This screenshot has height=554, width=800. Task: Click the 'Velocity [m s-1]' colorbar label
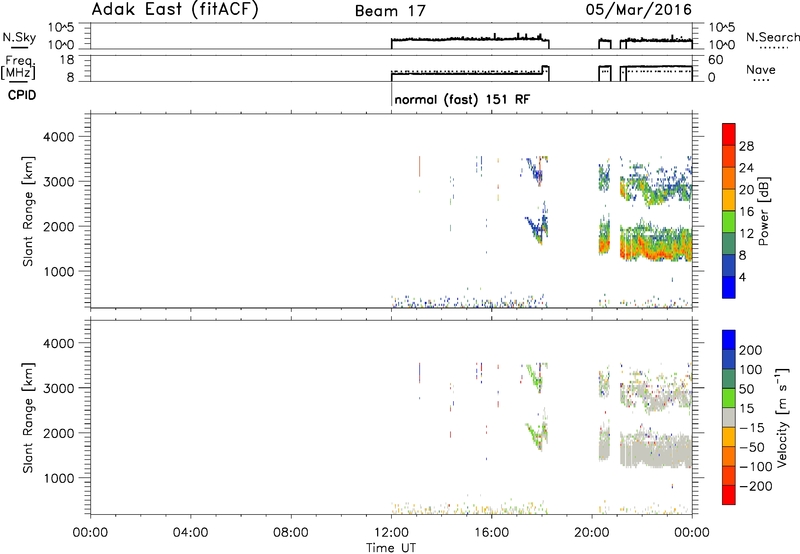pyautogui.click(x=781, y=417)
